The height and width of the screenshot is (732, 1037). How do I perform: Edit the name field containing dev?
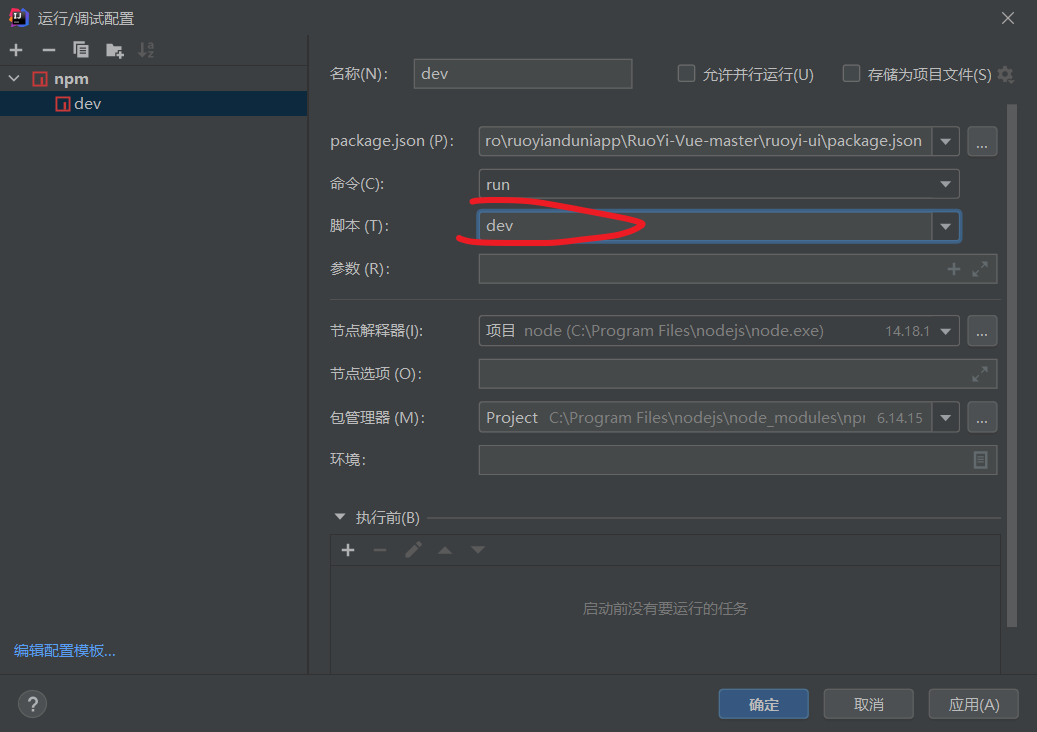click(522, 73)
